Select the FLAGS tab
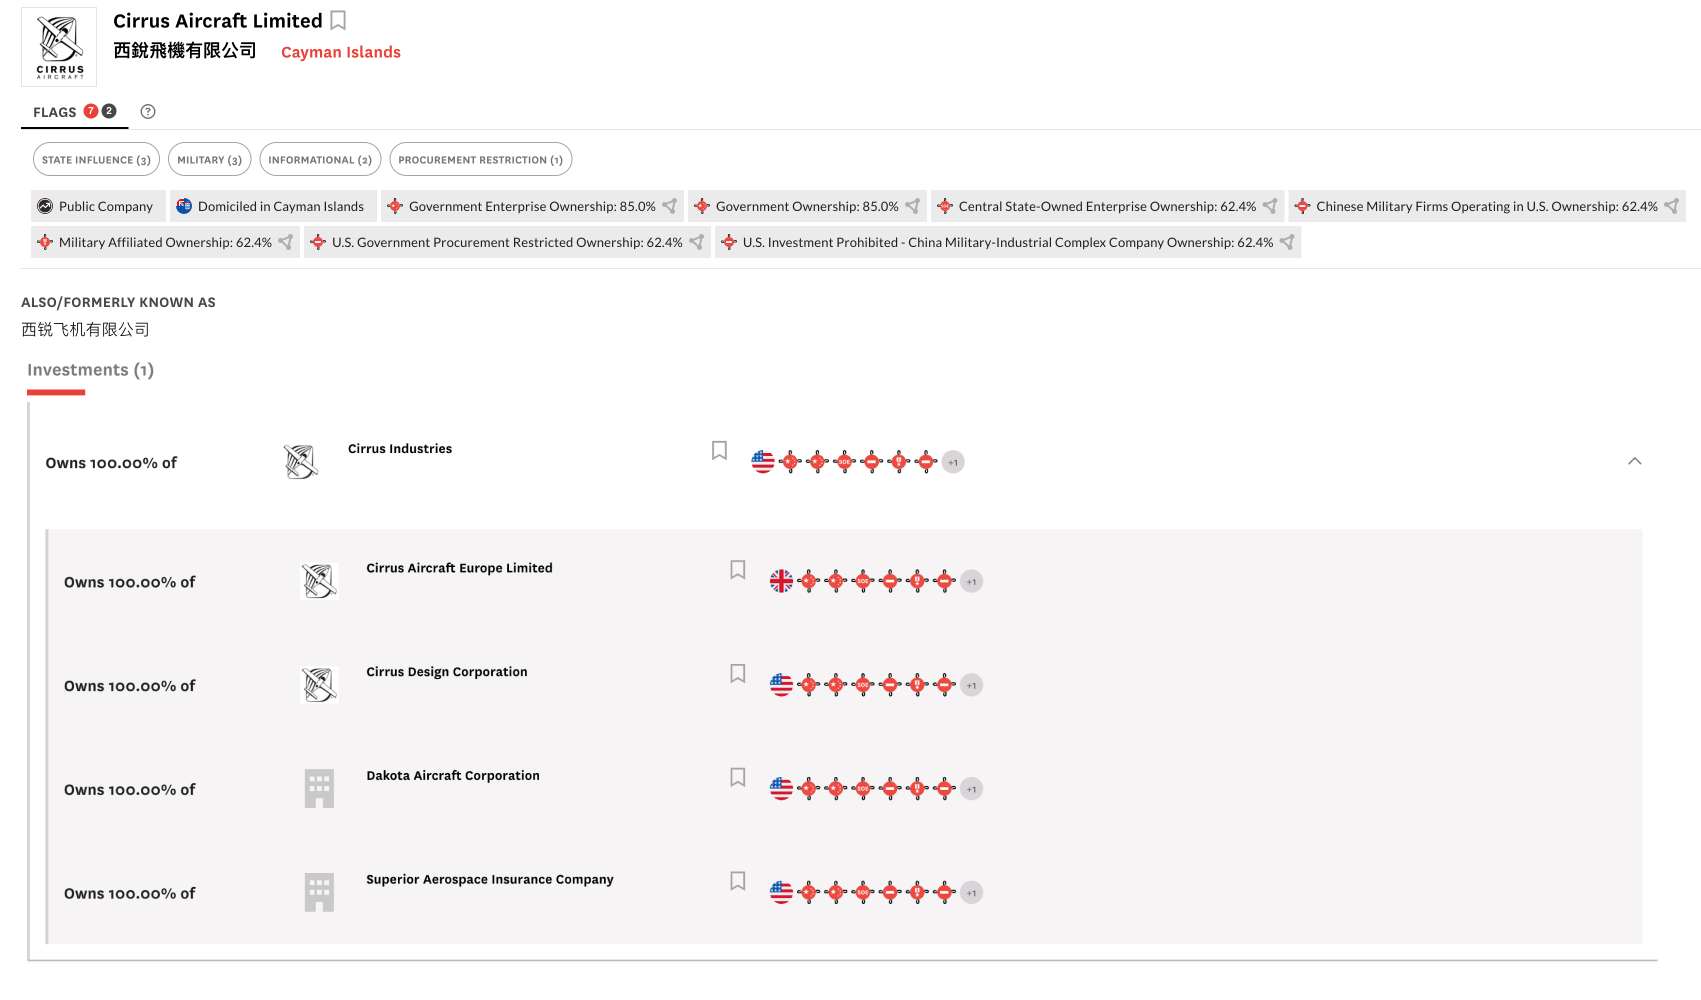The height and width of the screenshot is (1000, 1701). coord(74,112)
